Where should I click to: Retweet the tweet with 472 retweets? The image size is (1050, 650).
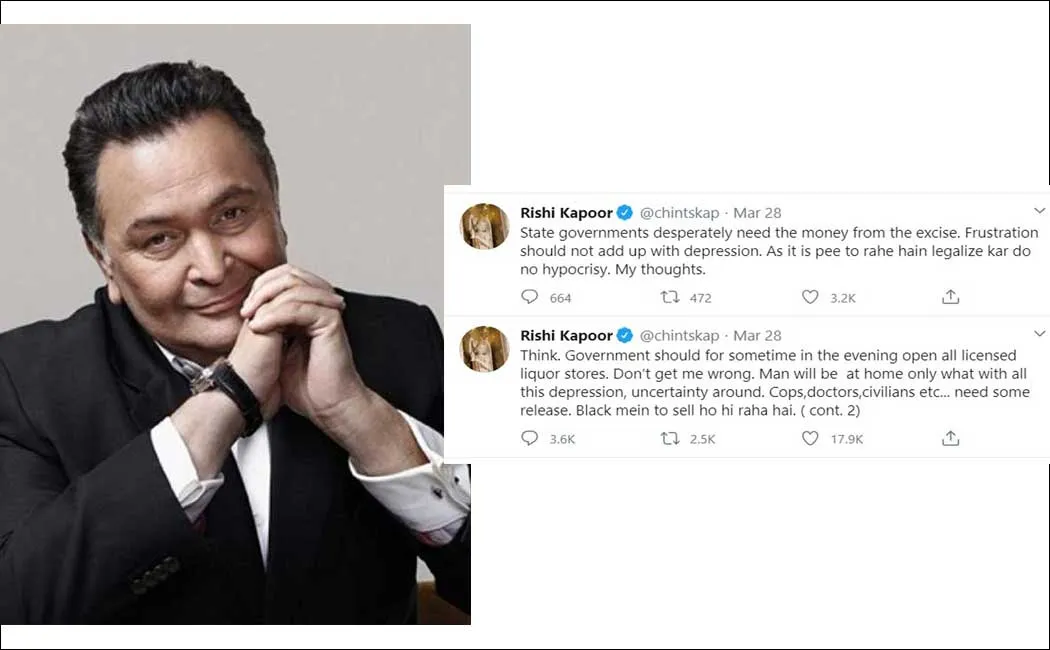click(670, 297)
